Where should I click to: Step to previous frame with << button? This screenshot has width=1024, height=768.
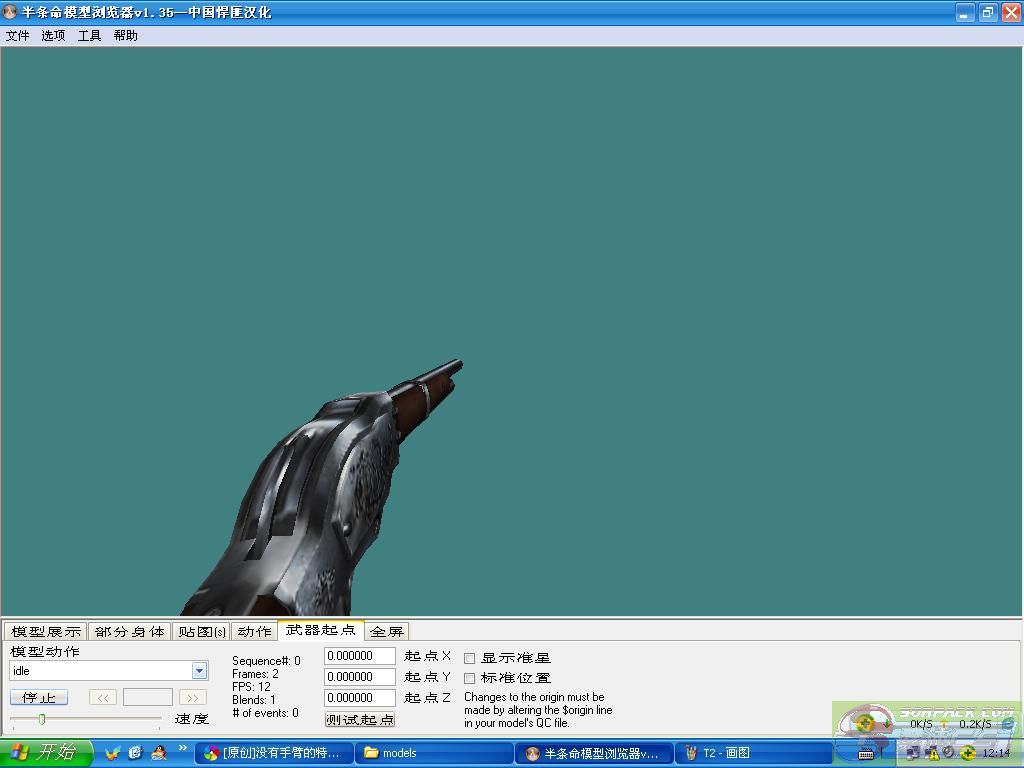[x=102, y=697]
